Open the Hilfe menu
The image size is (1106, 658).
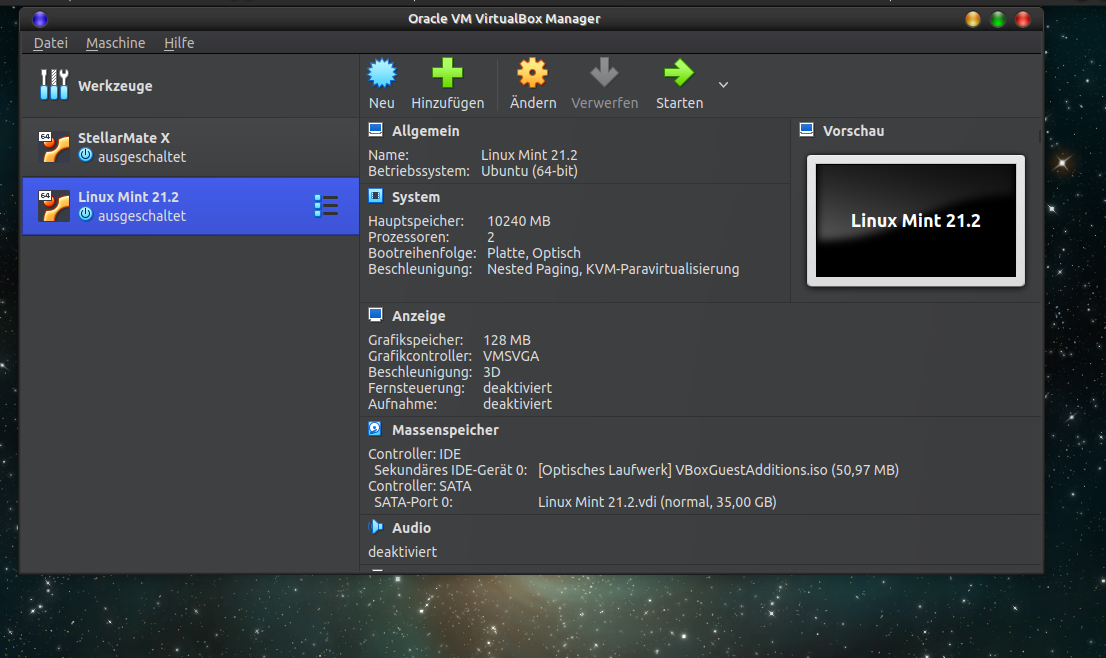point(179,43)
